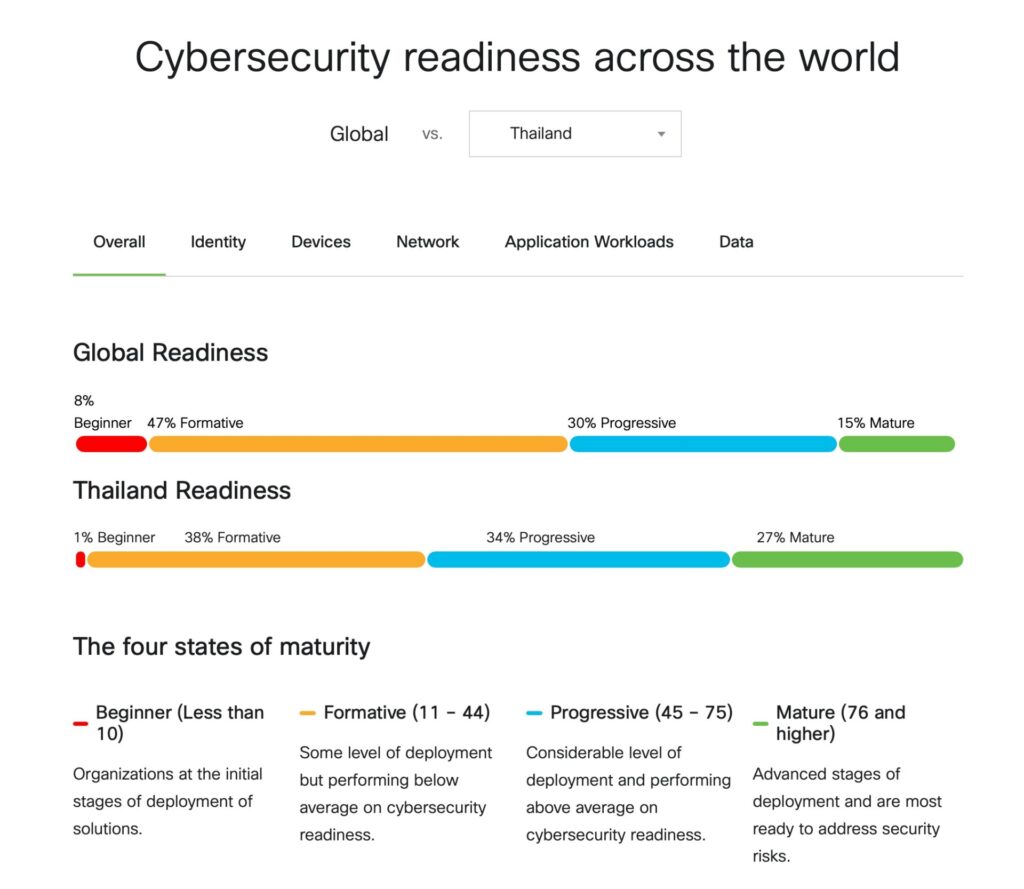Switch to the Data tab

pos(736,242)
